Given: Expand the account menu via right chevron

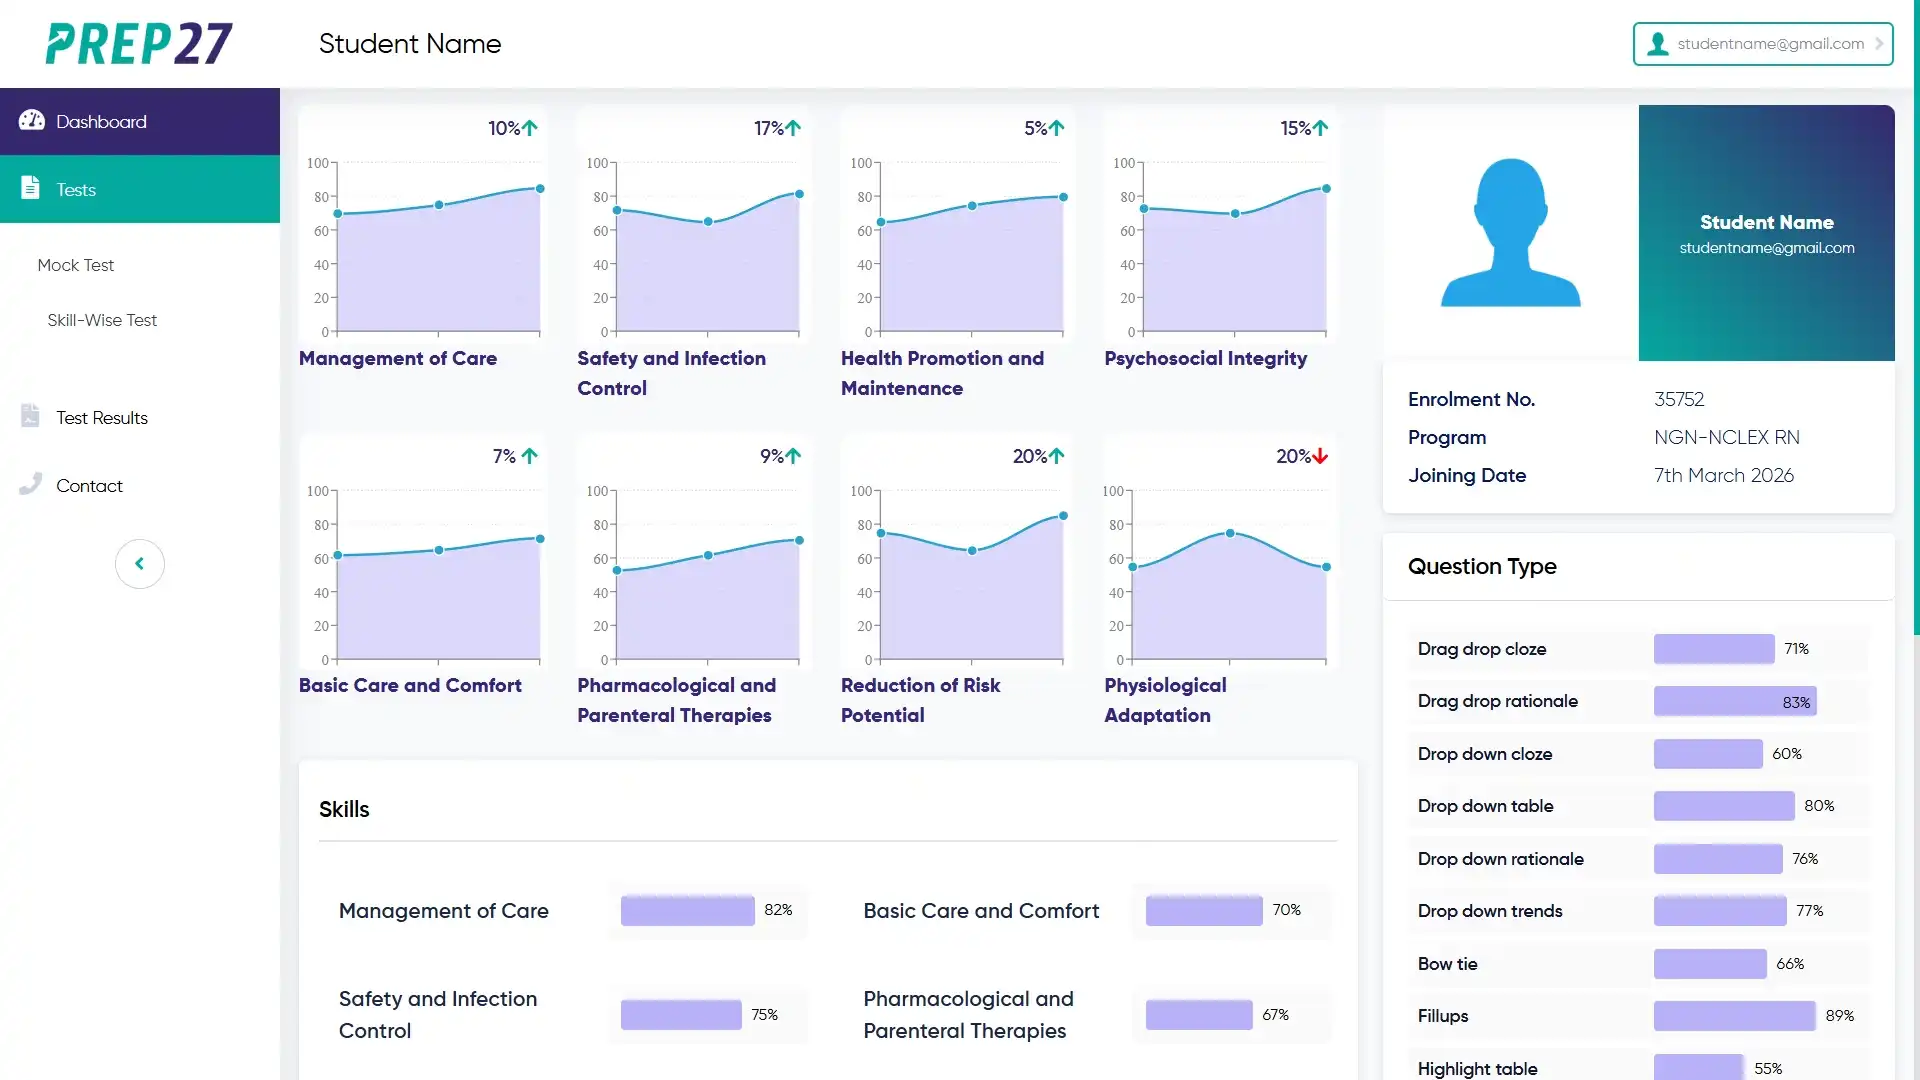Looking at the screenshot, I should pyautogui.click(x=1879, y=43).
